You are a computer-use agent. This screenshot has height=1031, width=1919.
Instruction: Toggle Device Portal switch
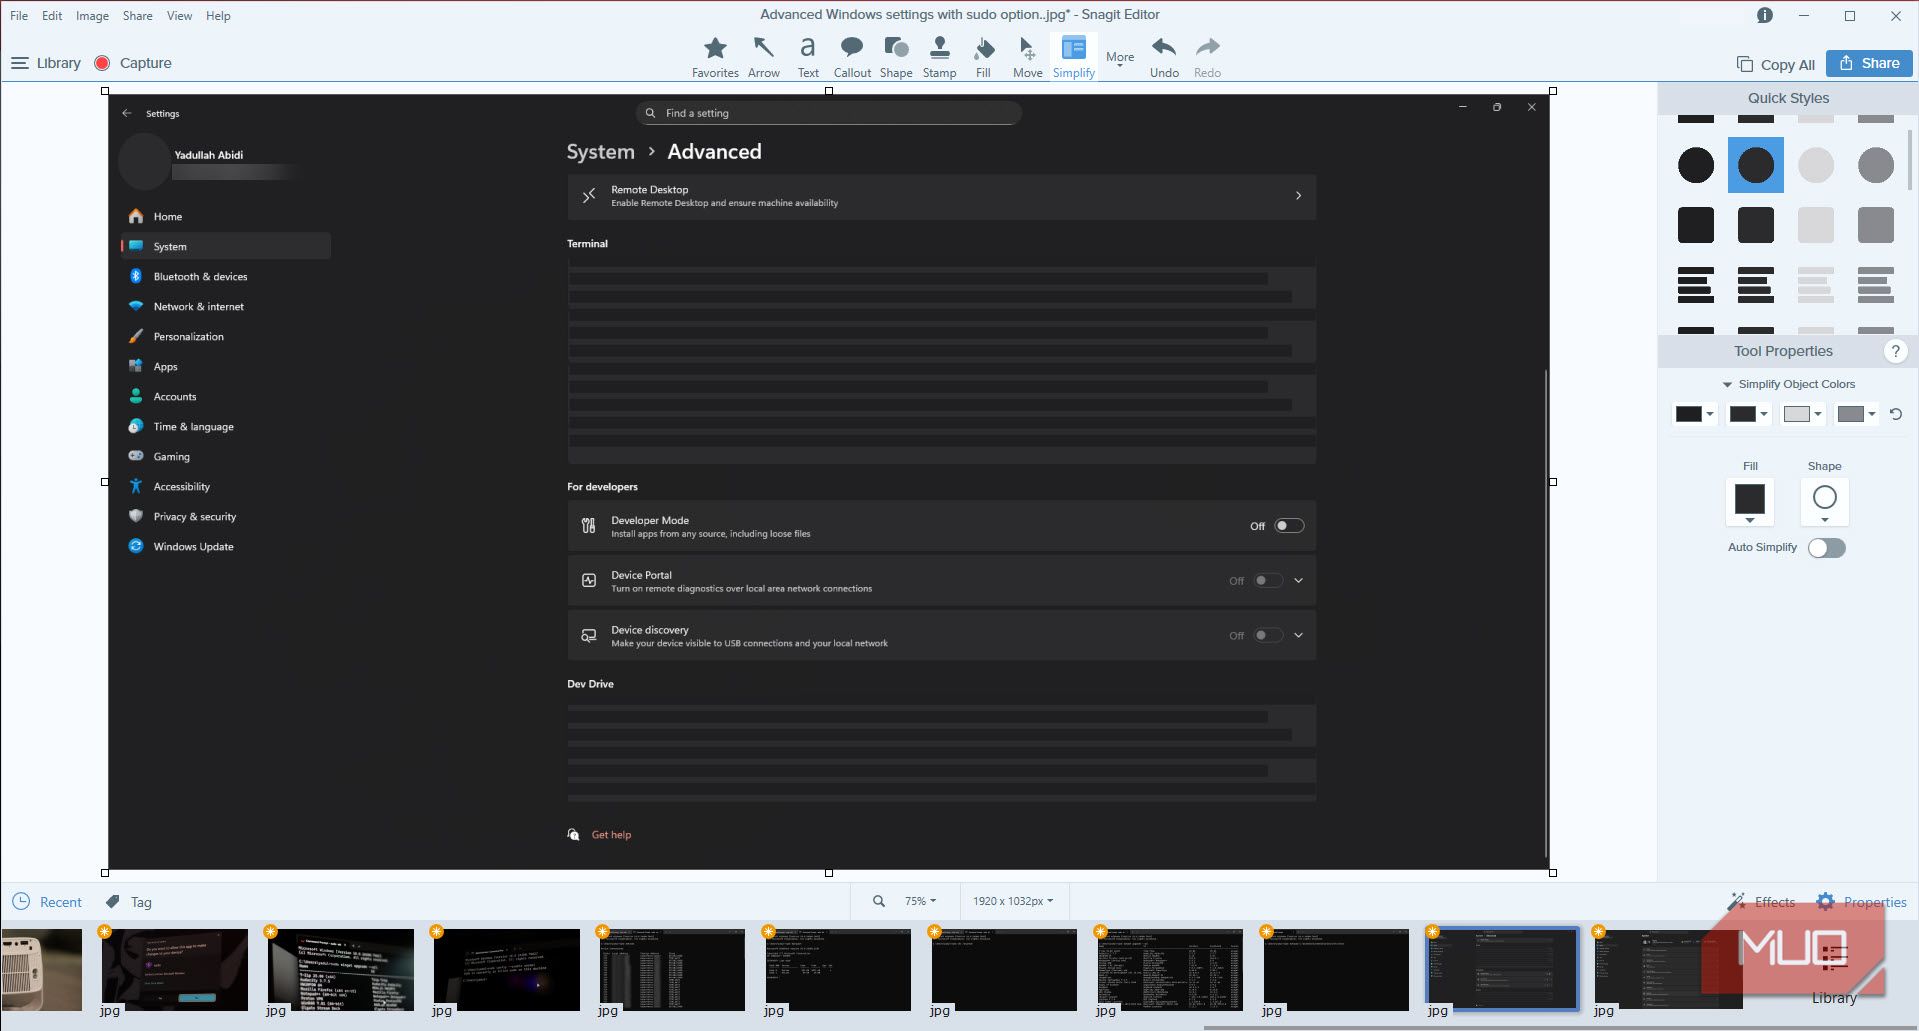pos(1268,581)
